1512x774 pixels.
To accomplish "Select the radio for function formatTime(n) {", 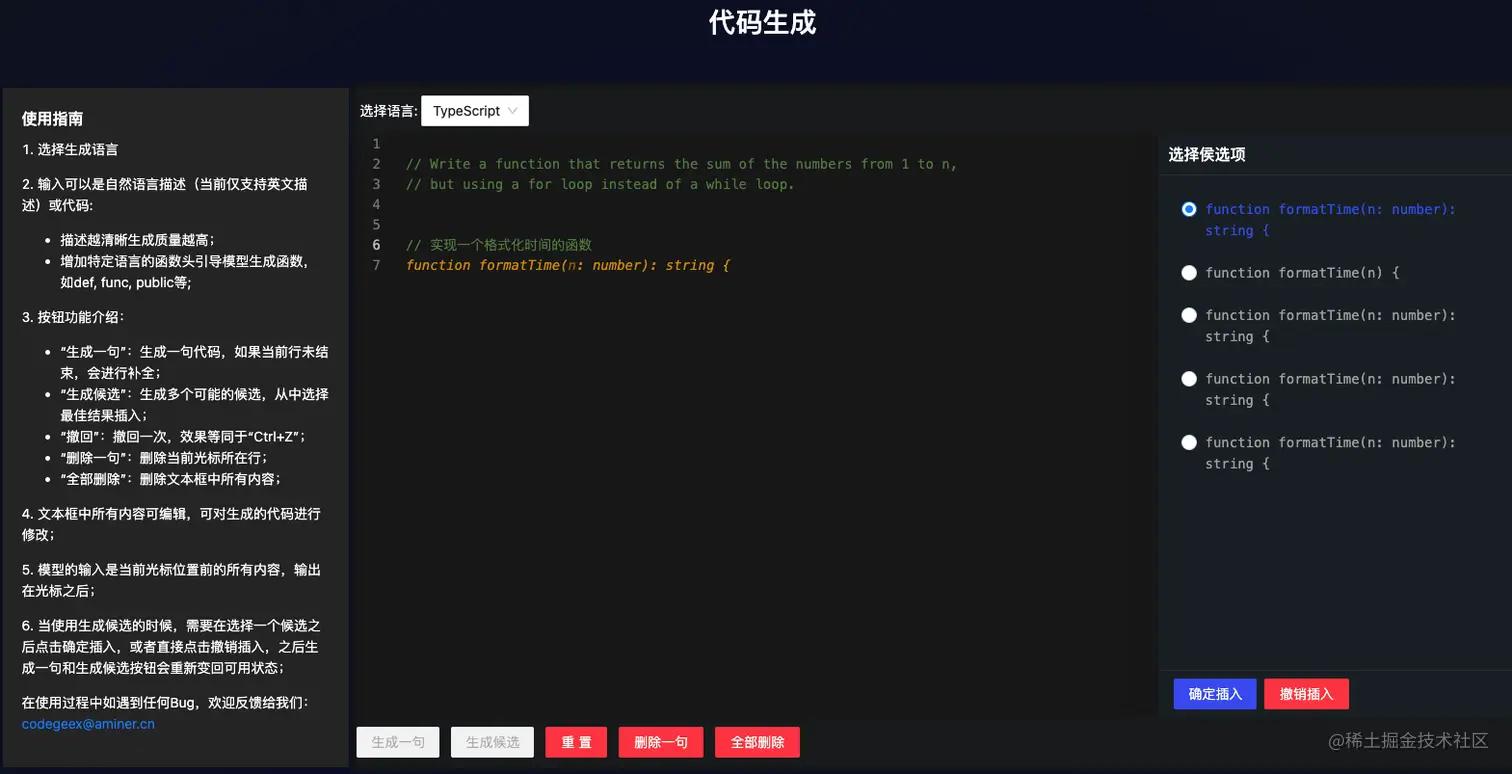I will pyautogui.click(x=1189, y=272).
